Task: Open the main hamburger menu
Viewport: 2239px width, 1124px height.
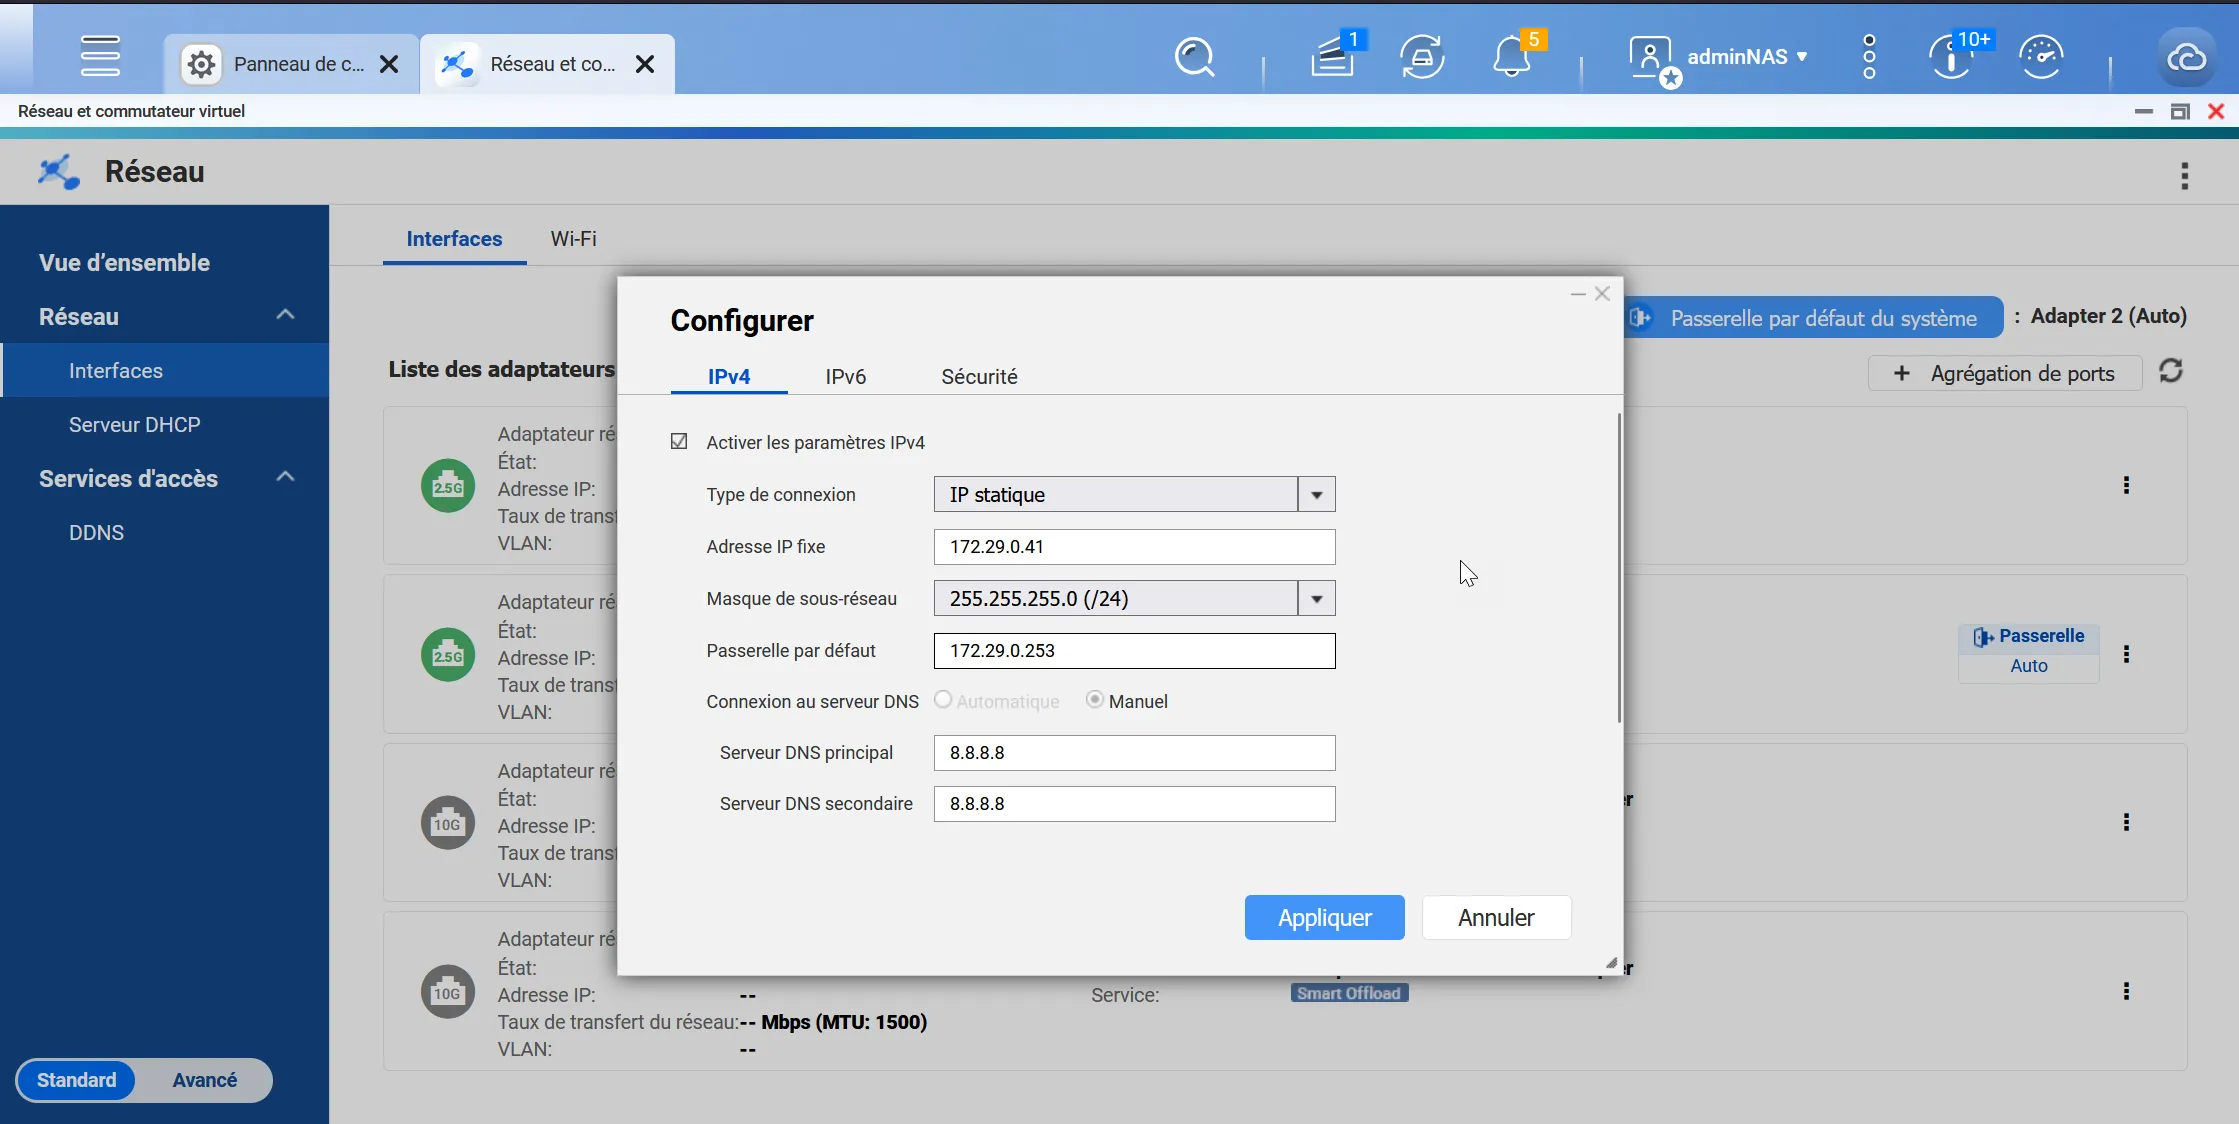Action: (x=101, y=56)
